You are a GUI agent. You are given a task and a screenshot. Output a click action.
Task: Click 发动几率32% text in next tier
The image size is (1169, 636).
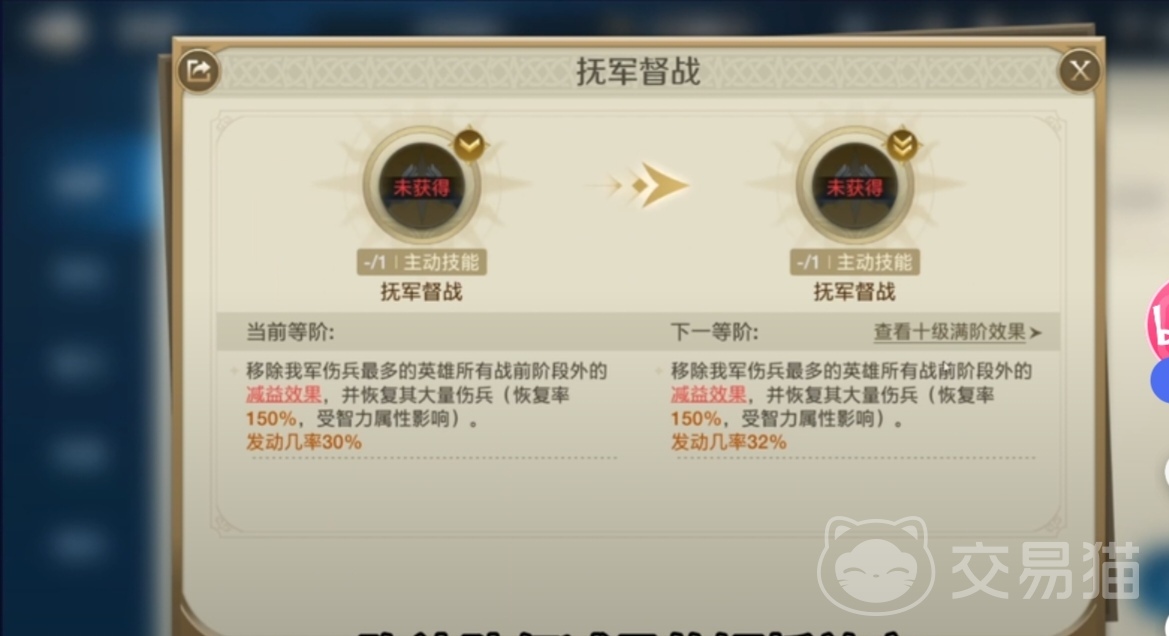728,442
